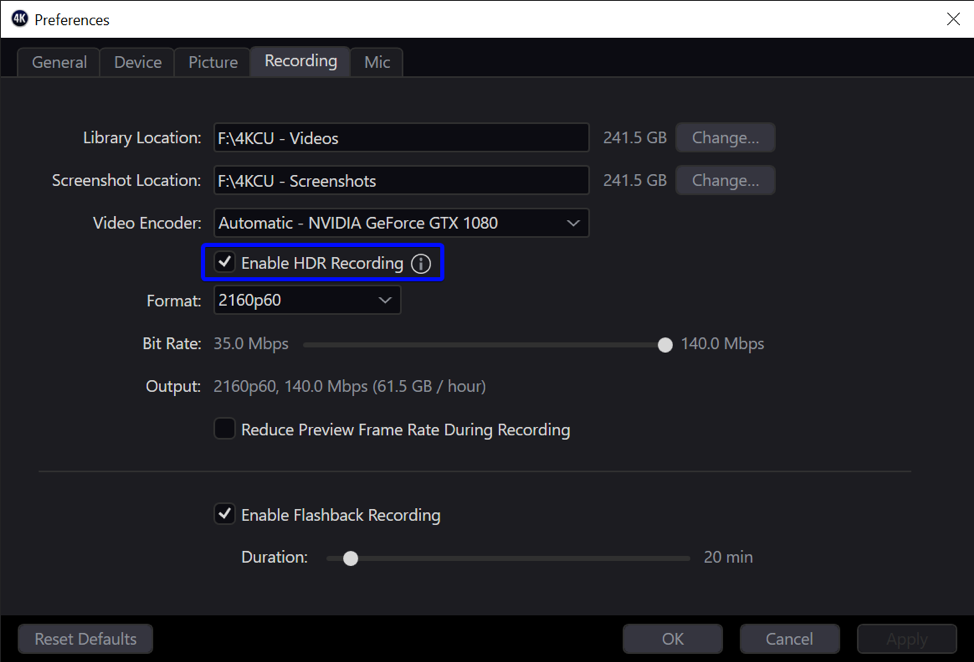Viewport: 974px width, 662px height.
Task: Cancel the preferences dialog
Action: 790,639
